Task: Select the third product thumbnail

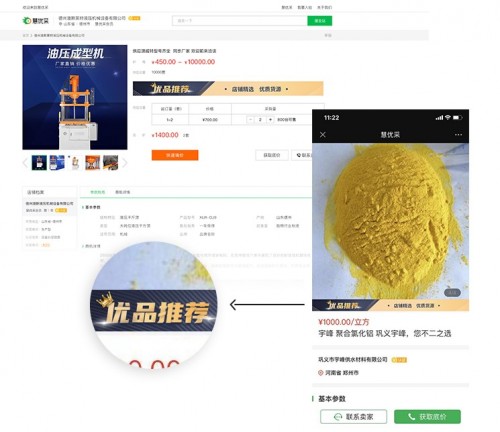Action: pyautogui.click(x=75, y=163)
